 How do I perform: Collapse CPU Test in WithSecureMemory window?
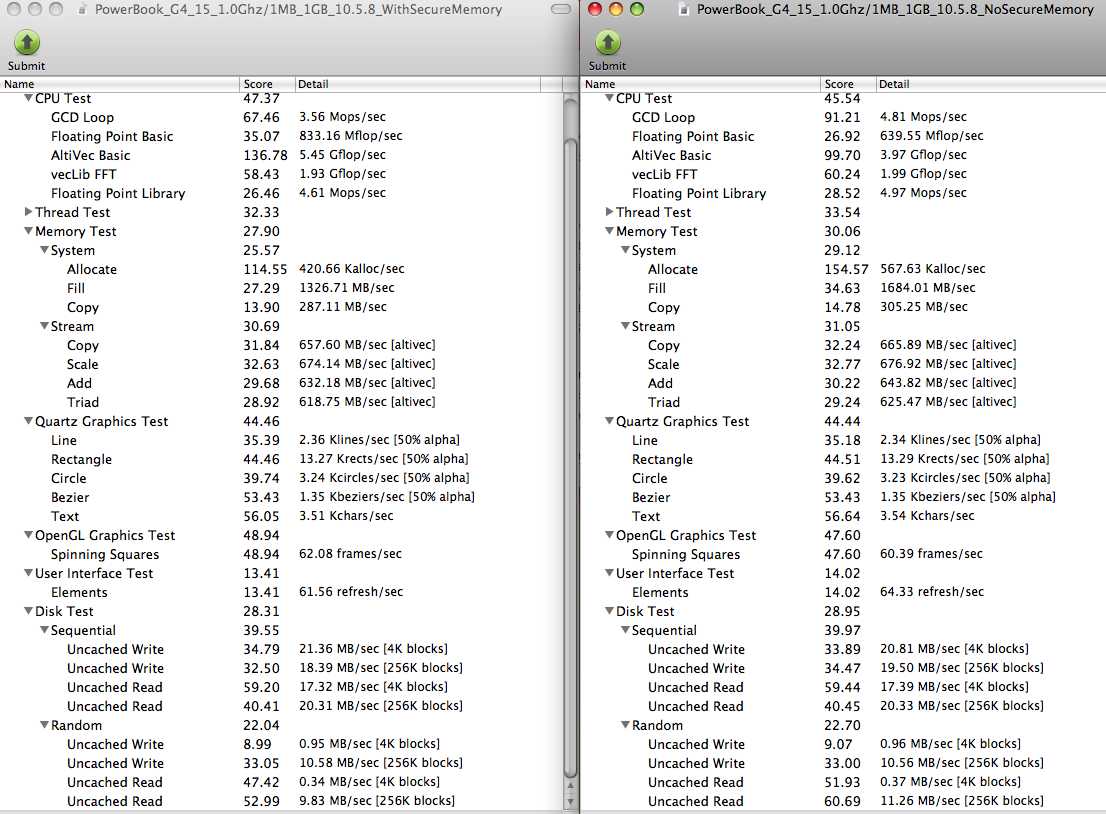[x=28, y=98]
